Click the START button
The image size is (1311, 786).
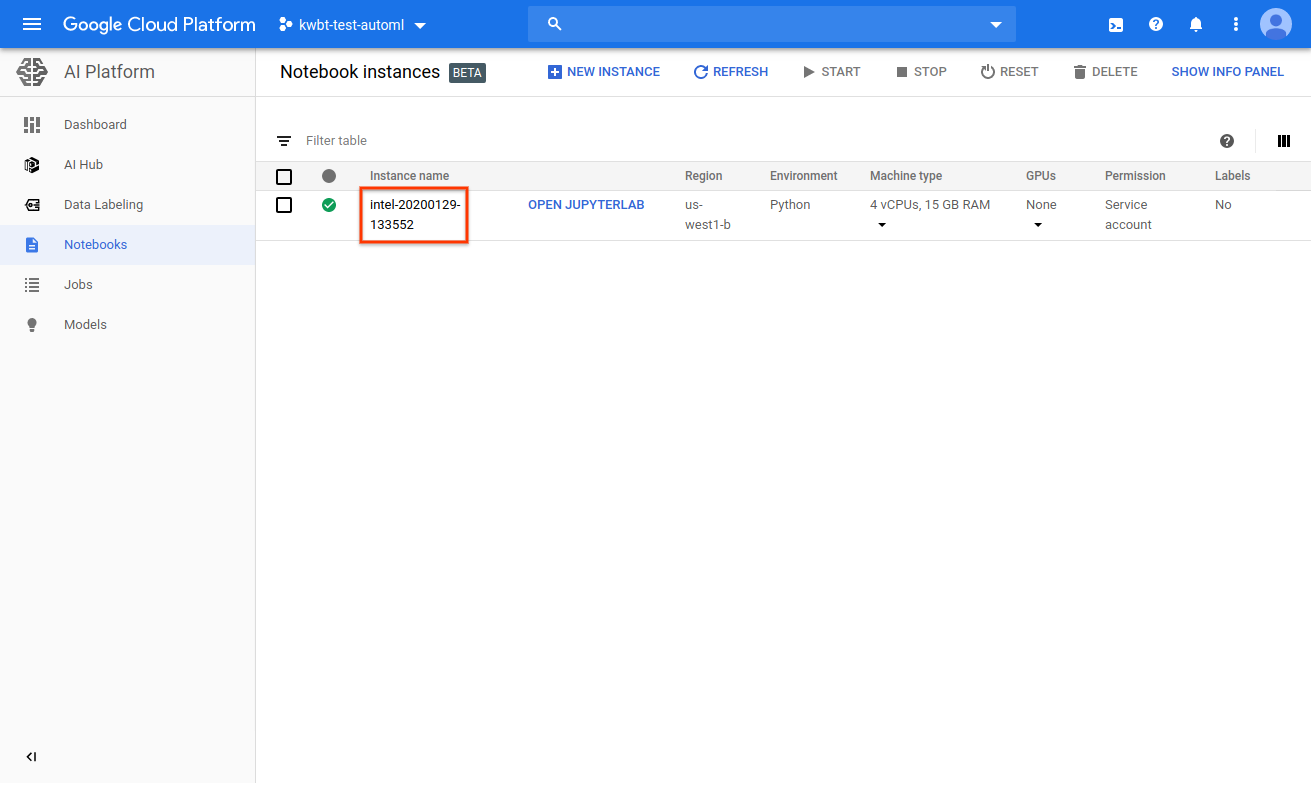tap(831, 72)
